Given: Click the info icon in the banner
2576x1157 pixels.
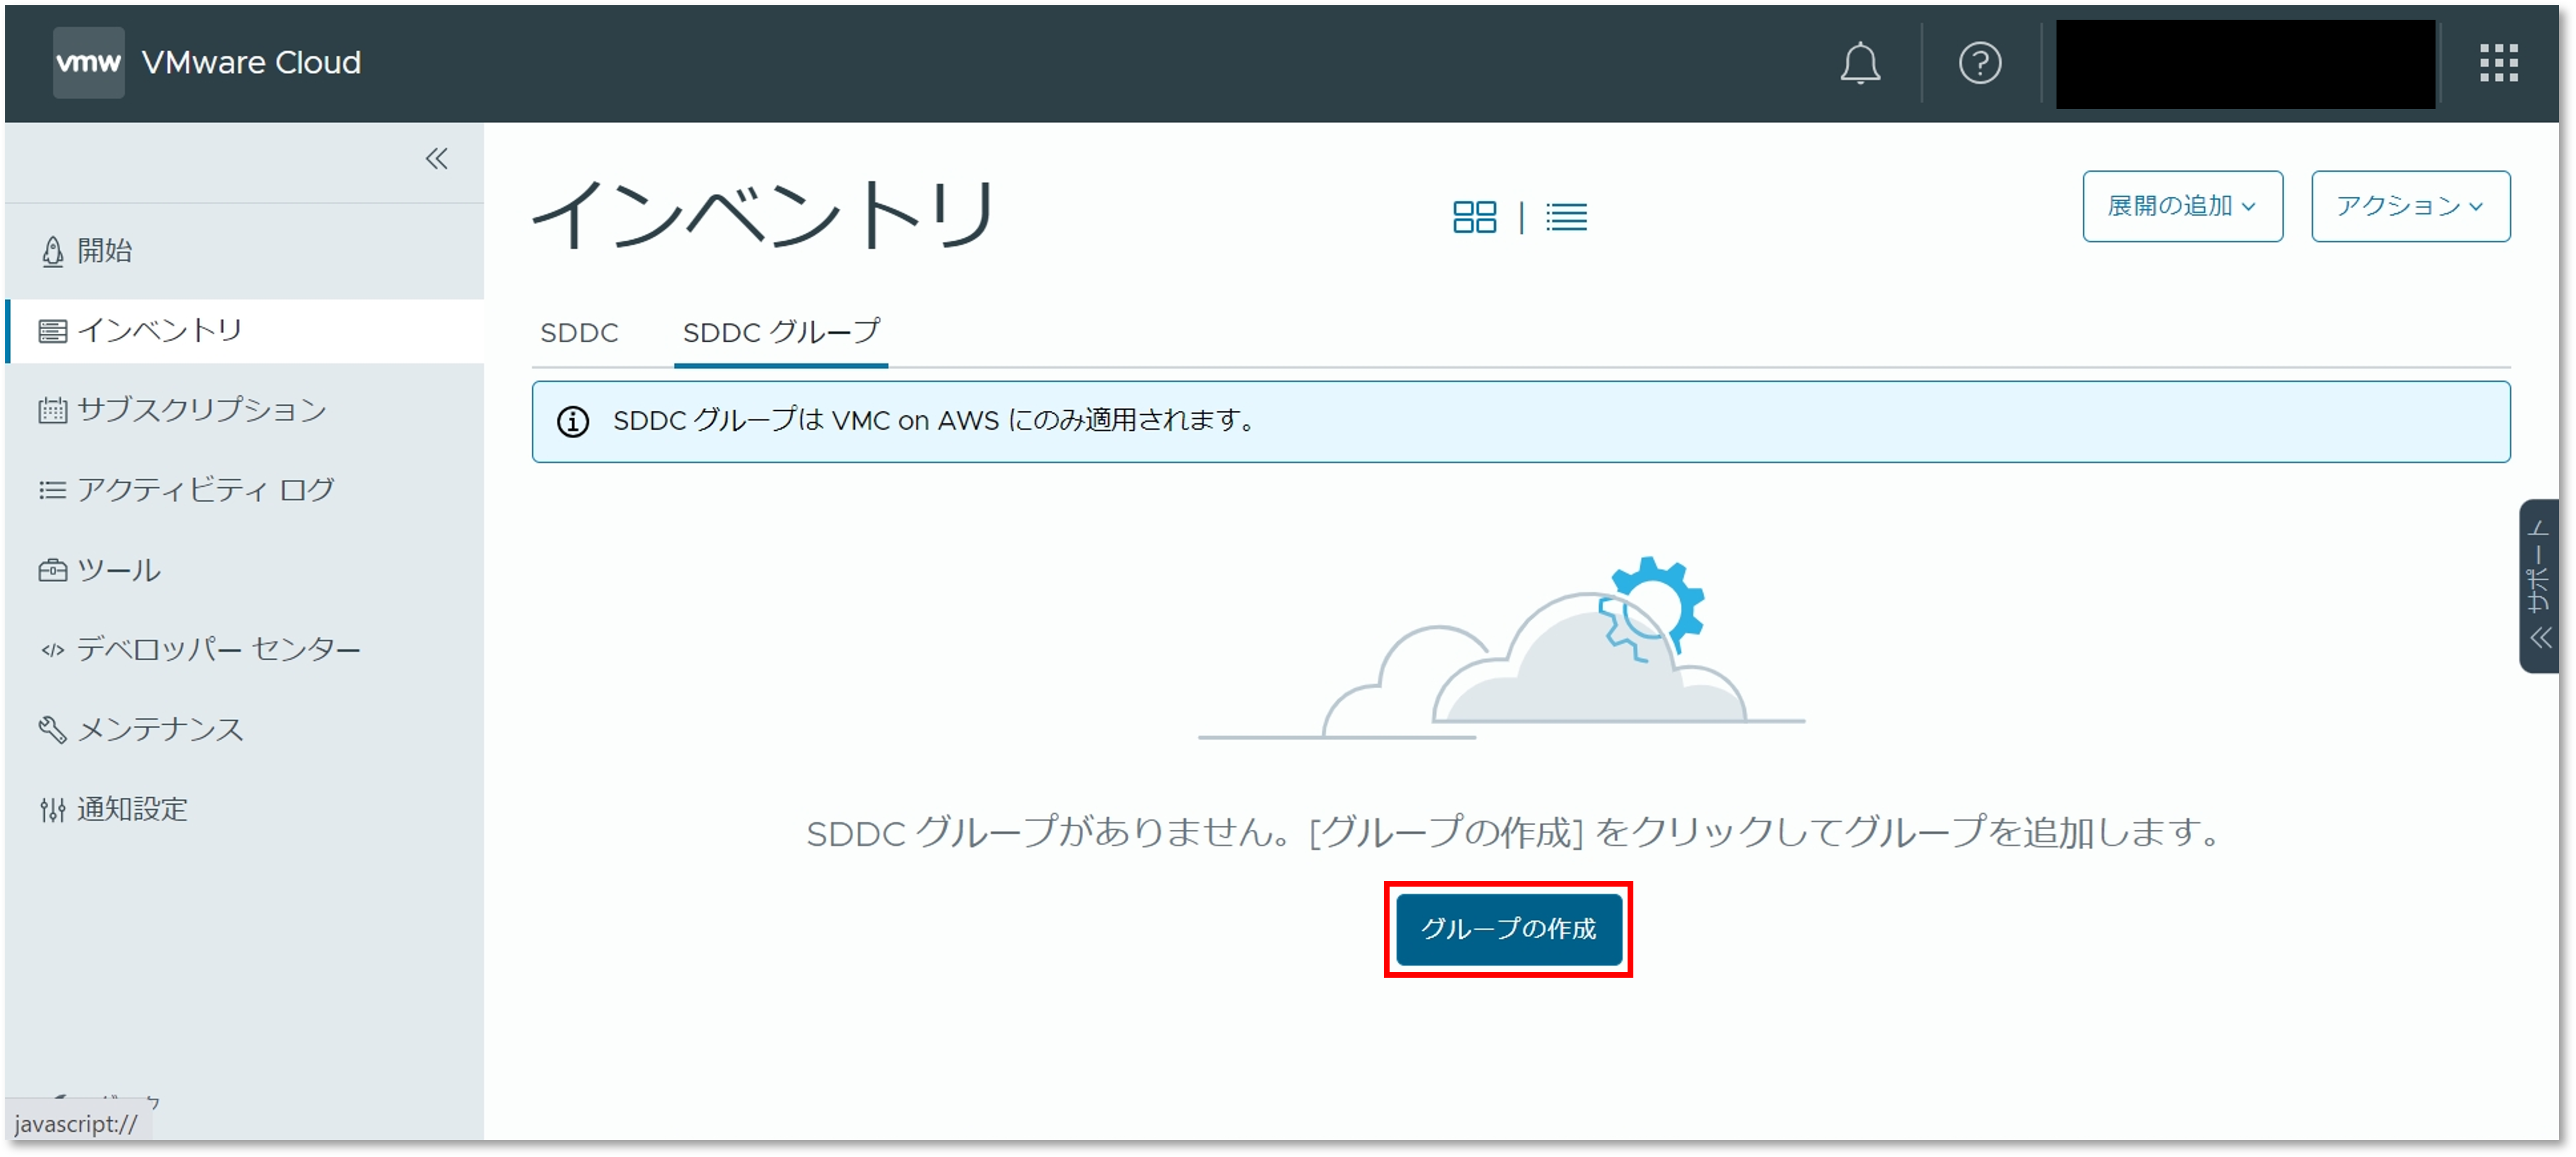Looking at the screenshot, I should [573, 422].
